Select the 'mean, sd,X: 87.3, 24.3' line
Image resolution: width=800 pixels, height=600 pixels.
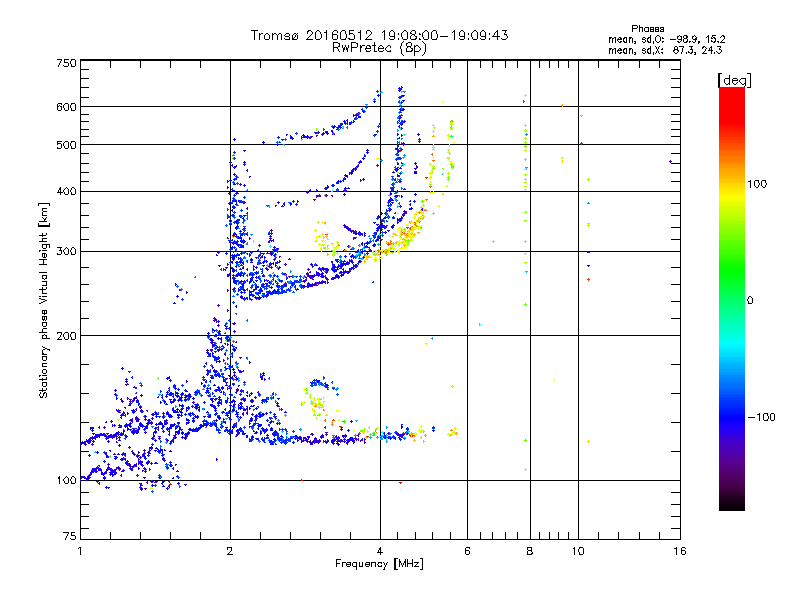665,50
